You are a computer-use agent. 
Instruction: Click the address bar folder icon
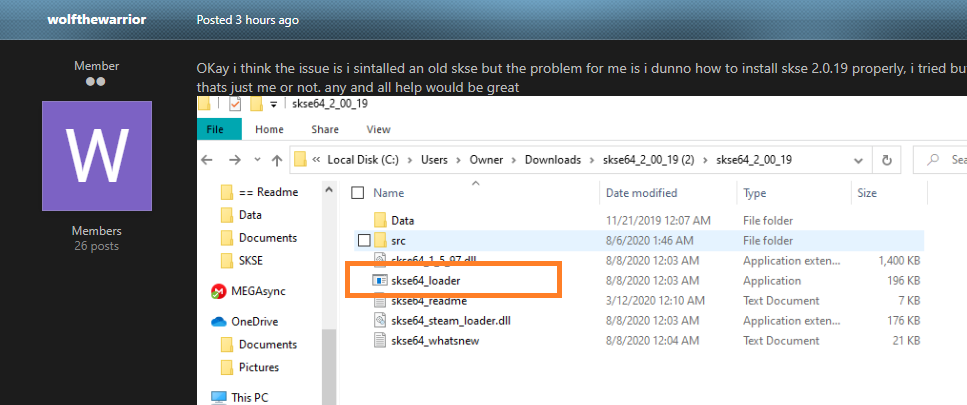(300, 160)
